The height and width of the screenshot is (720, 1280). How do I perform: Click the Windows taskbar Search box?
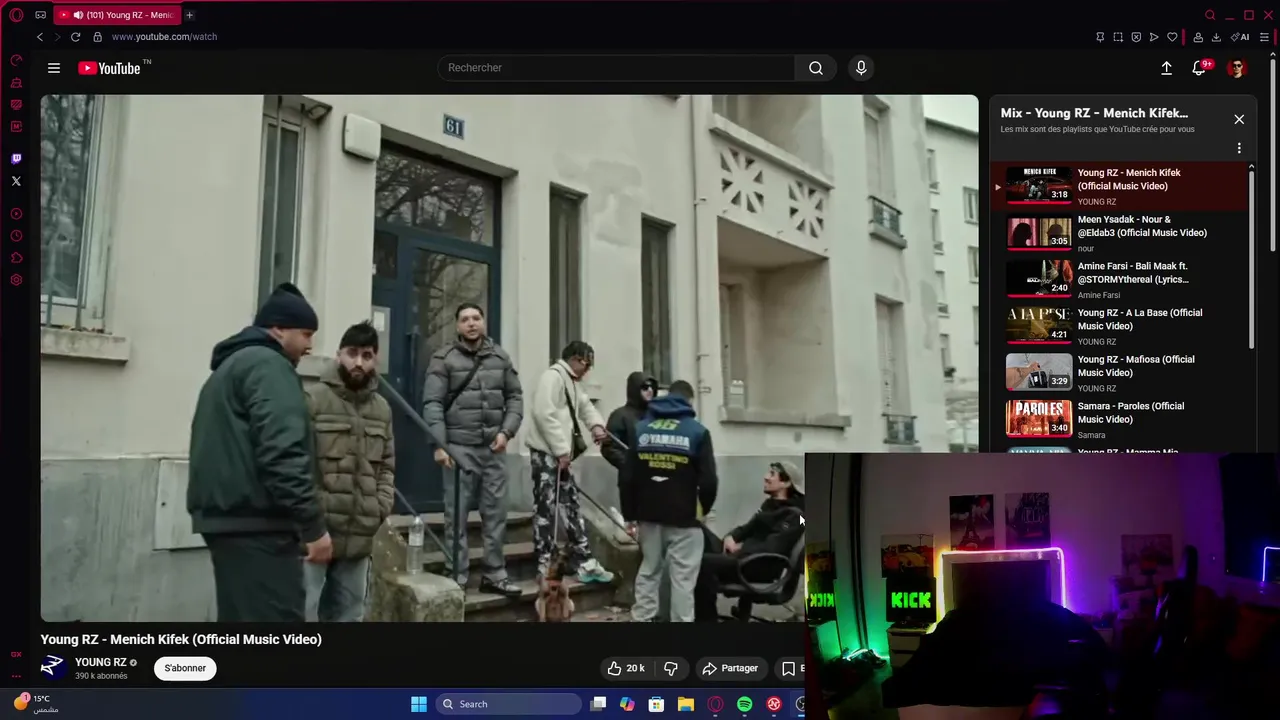(x=508, y=704)
